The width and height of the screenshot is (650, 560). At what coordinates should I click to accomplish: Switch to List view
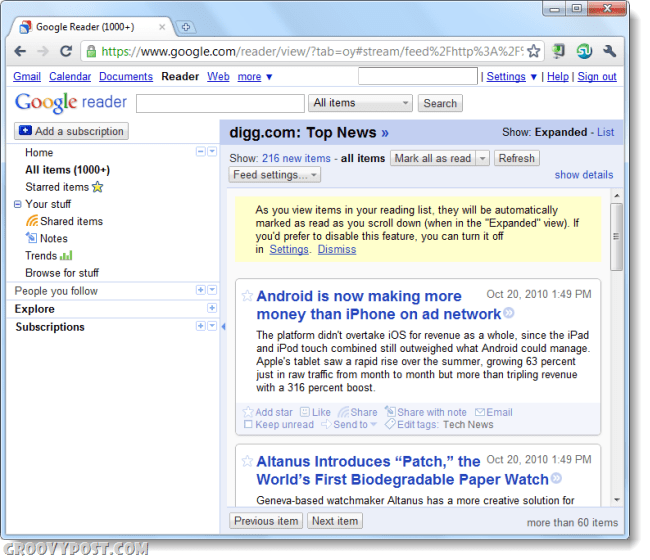click(605, 132)
